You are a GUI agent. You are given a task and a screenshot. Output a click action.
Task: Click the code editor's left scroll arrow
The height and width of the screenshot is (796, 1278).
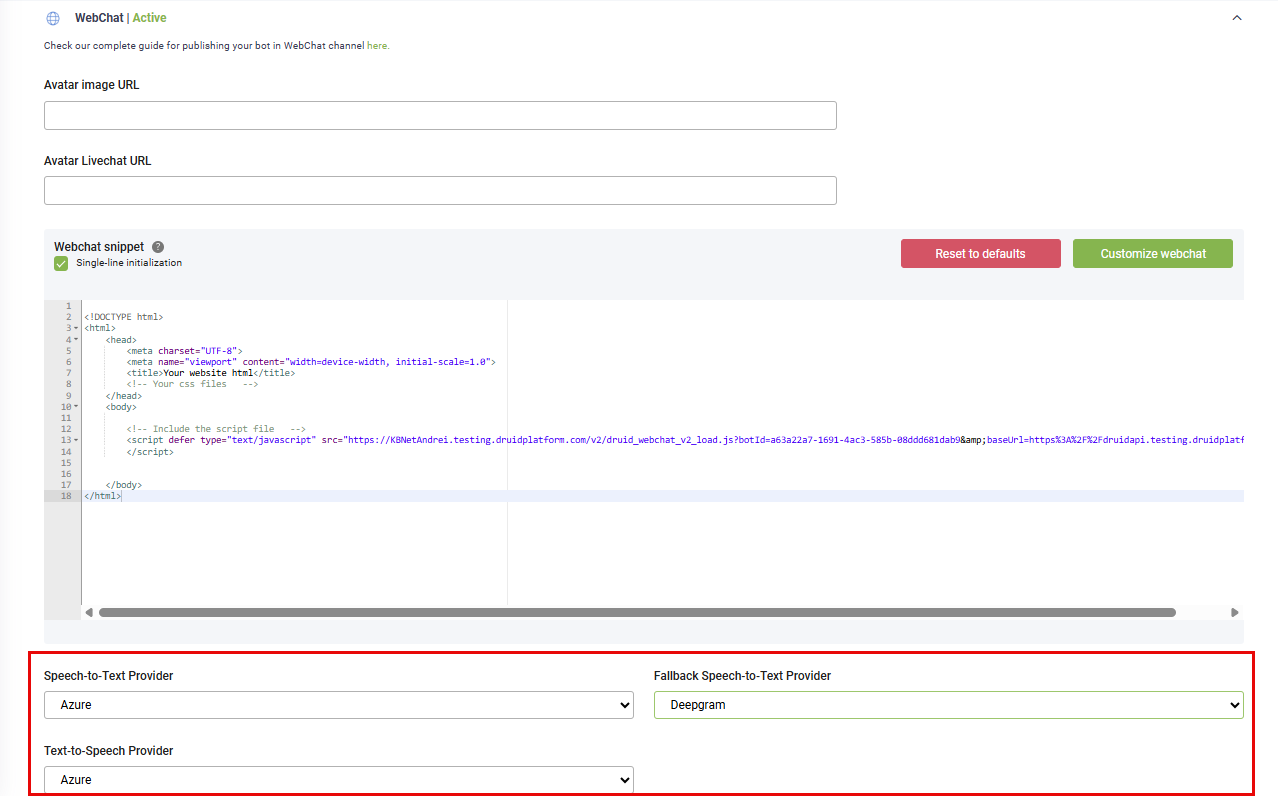[x=89, y=612]
